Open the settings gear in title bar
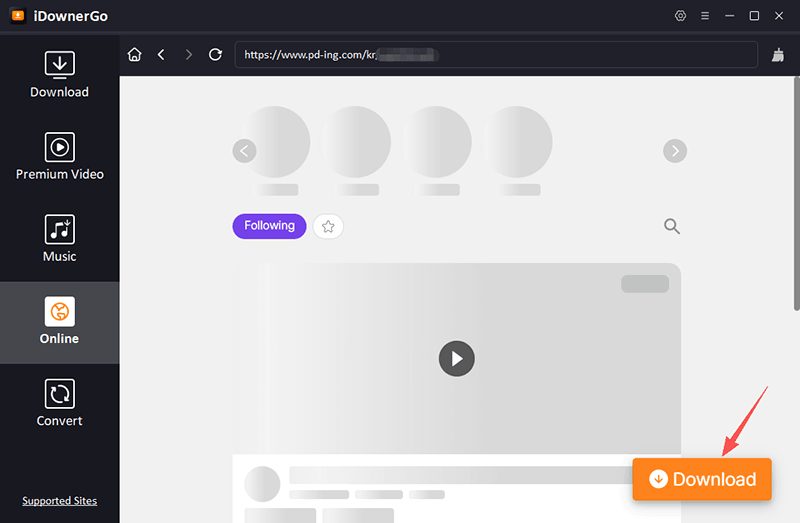Viewport: 800px width, 523px height. coord(681,16)
